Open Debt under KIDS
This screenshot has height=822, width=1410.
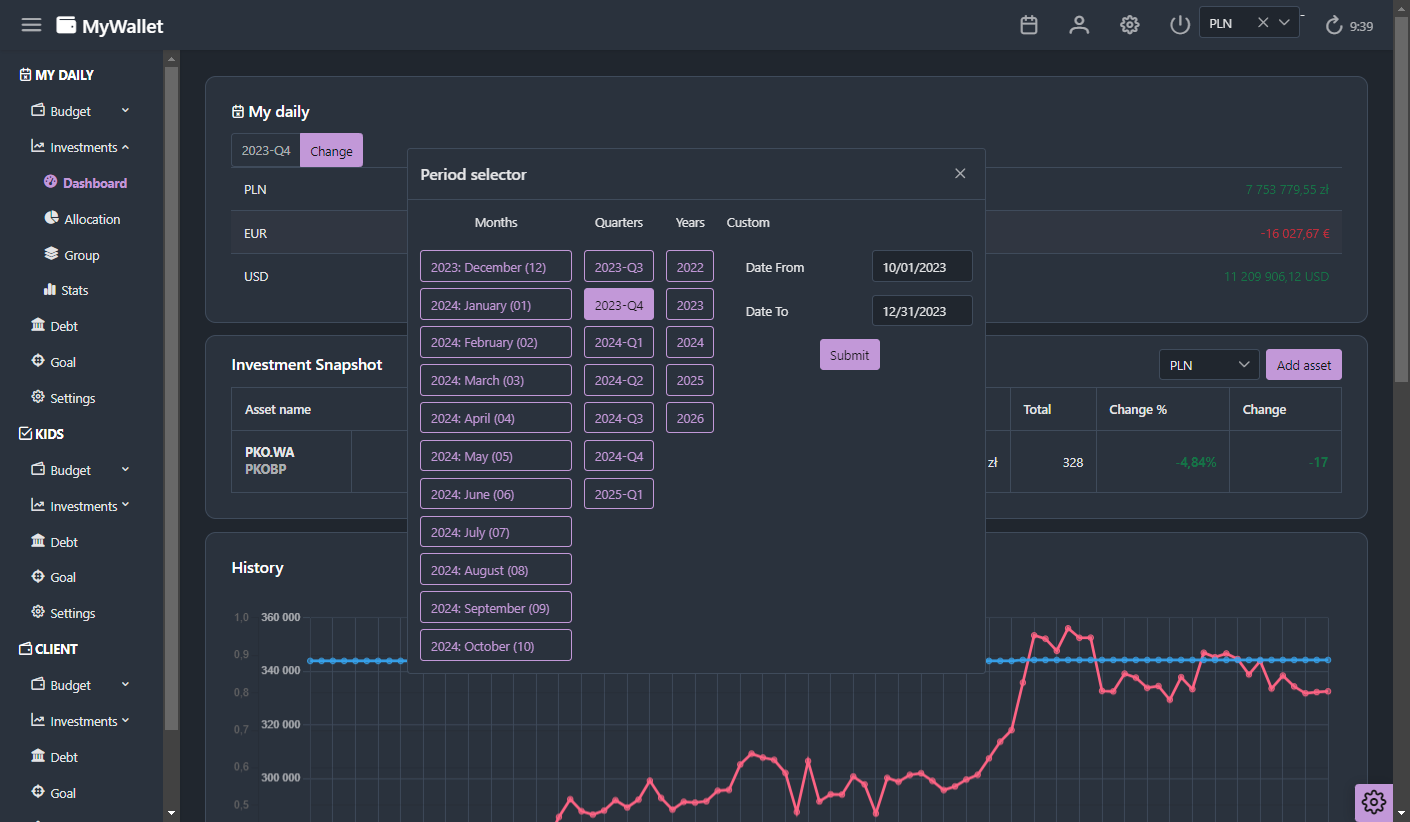pyautogui.click(x=55, y=542)
